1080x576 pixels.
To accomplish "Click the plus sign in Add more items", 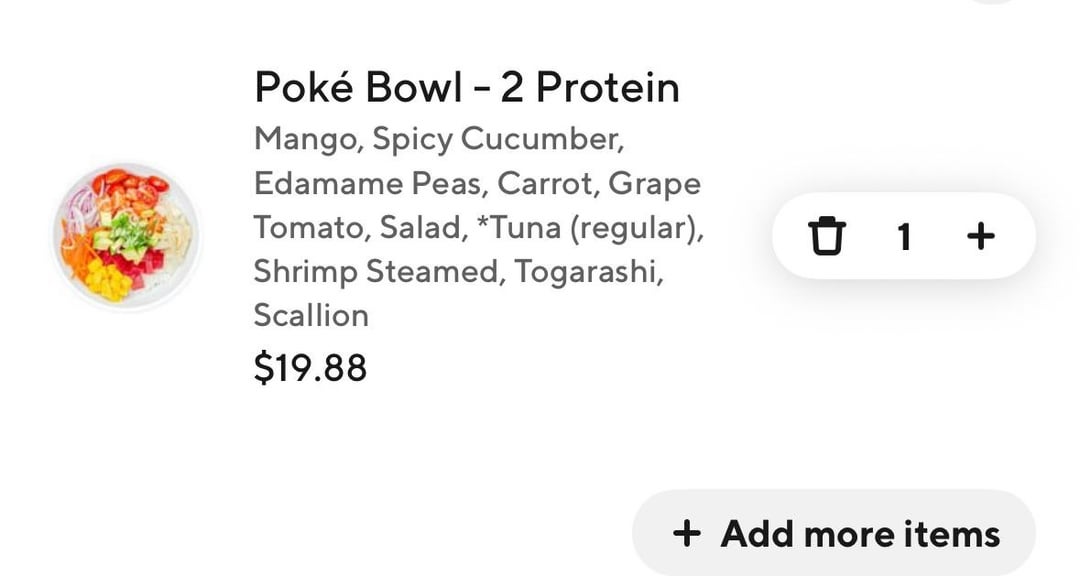I will 687,533.
